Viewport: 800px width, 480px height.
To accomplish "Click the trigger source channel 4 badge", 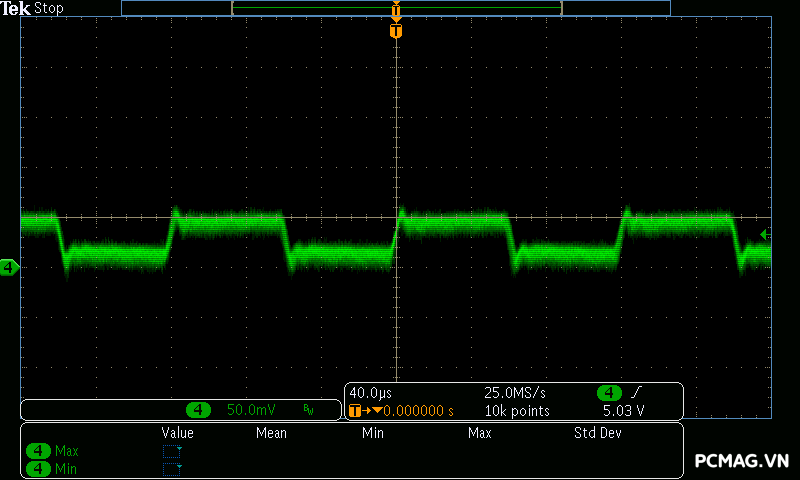I will [609, 393].
